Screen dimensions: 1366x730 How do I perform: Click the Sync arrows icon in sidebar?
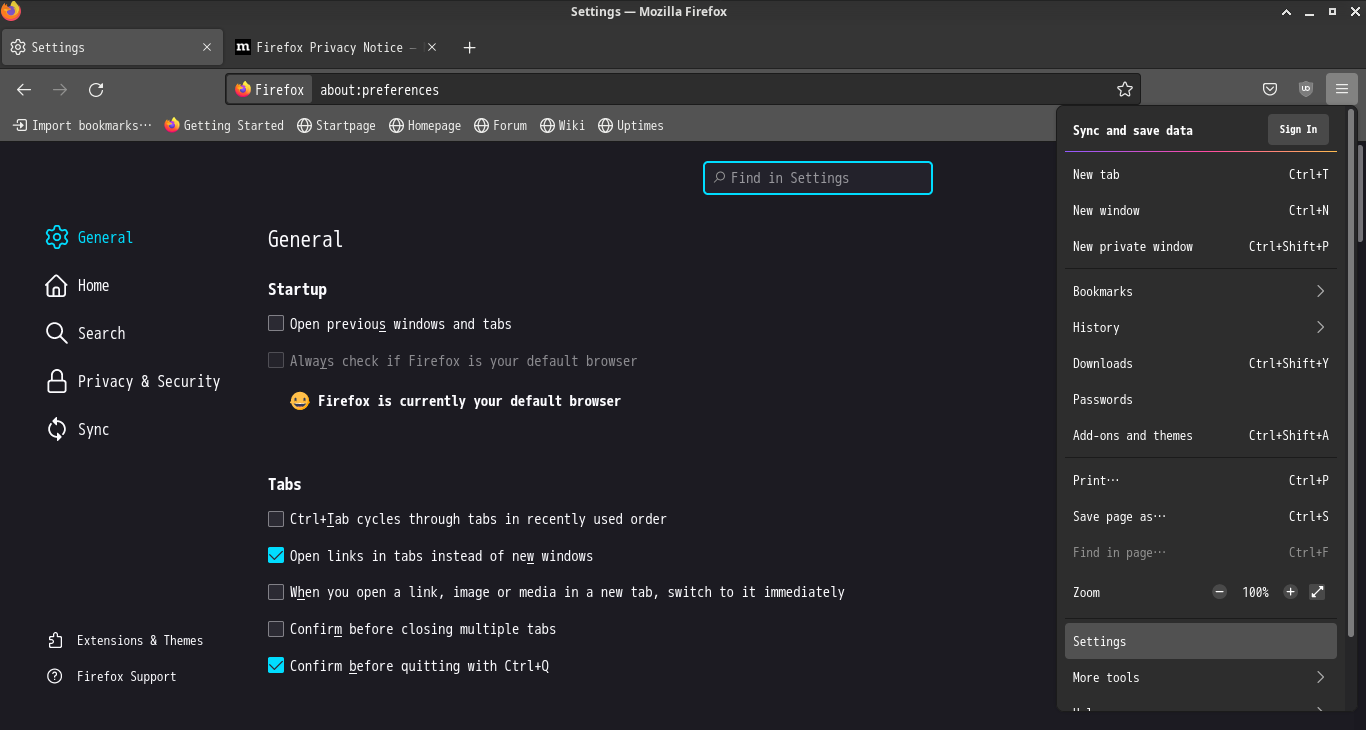tap(57, 429)
